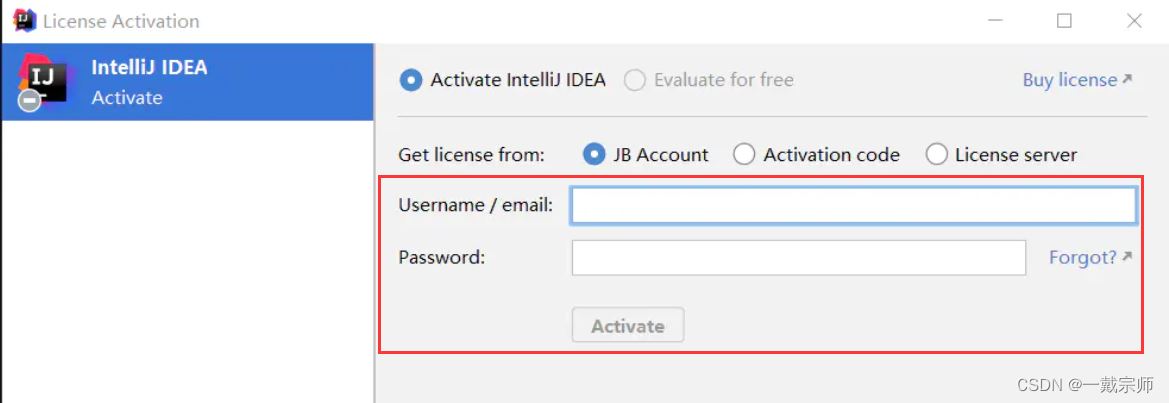Choose the License server option

coord(1001,155)
